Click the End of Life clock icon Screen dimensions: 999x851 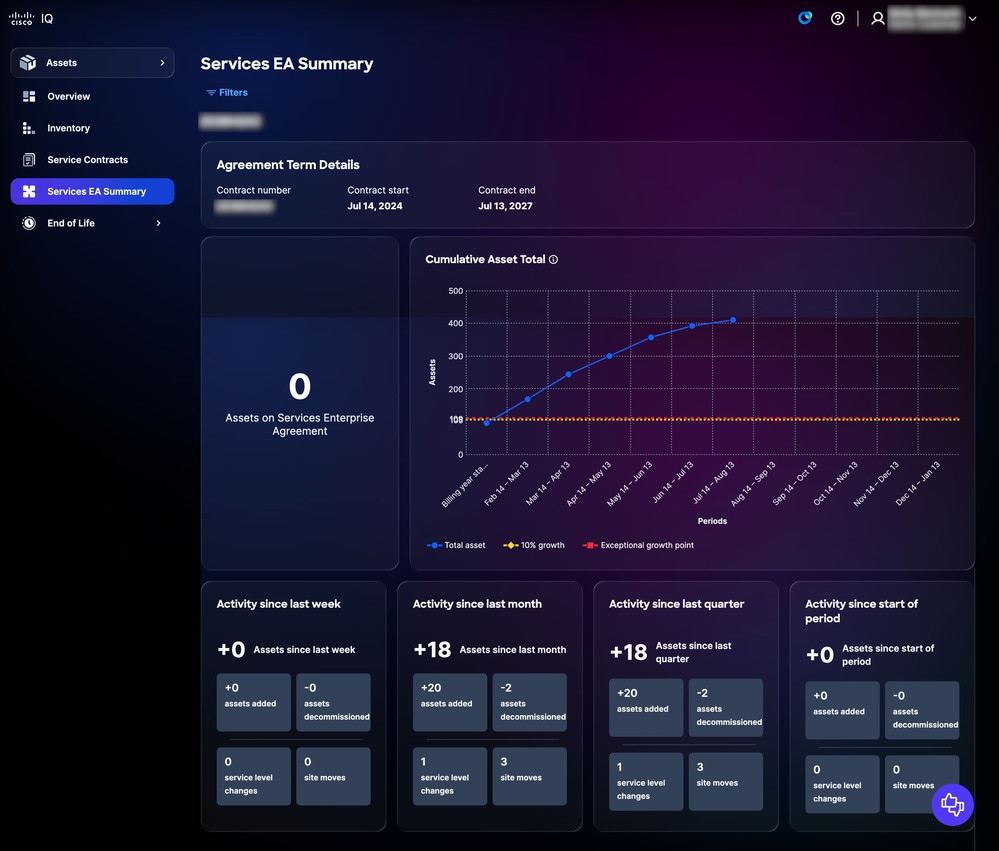29,223
